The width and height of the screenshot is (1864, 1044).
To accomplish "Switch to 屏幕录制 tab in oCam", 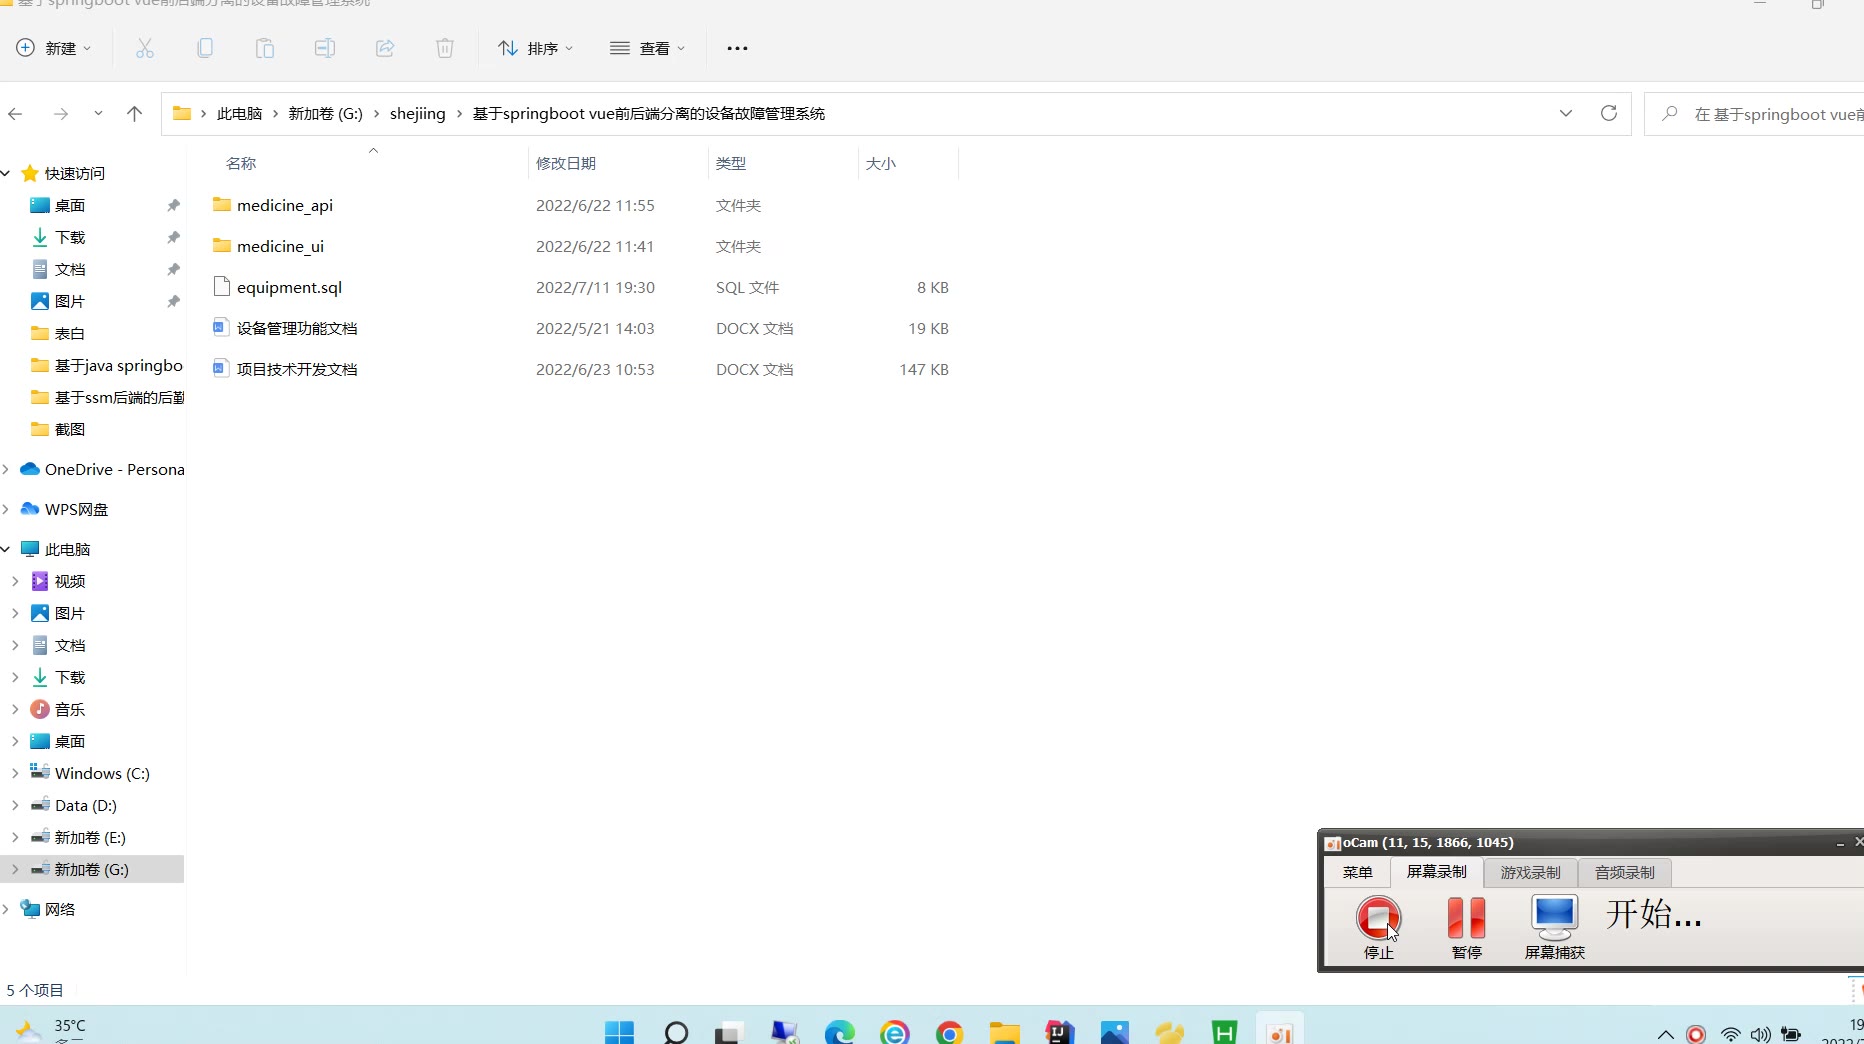I will 1437,872.
